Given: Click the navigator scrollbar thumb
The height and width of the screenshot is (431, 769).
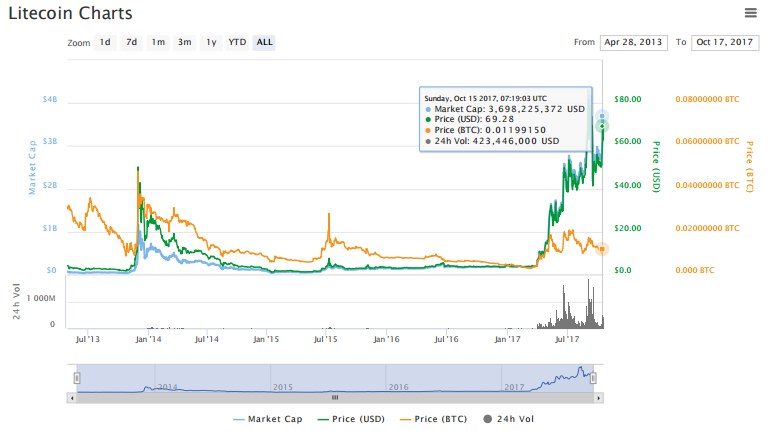Looking at the screenshot, I should (x=335, y=398).
